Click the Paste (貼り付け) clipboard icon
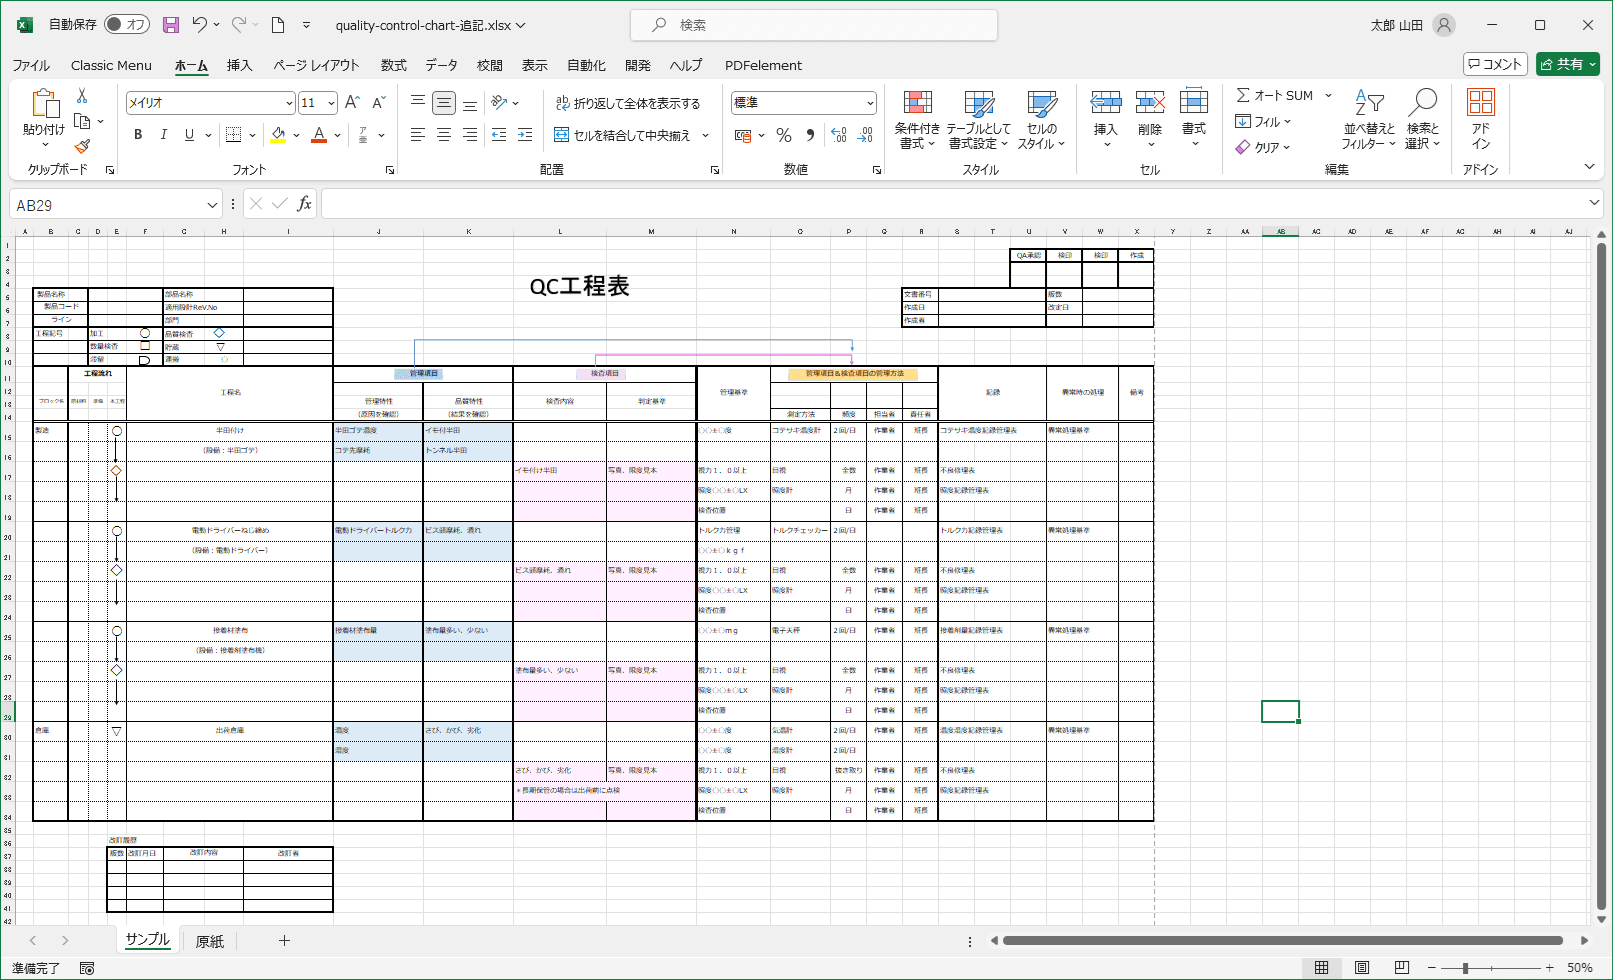Screen dimensions: 1613x980 click(44, 104)
